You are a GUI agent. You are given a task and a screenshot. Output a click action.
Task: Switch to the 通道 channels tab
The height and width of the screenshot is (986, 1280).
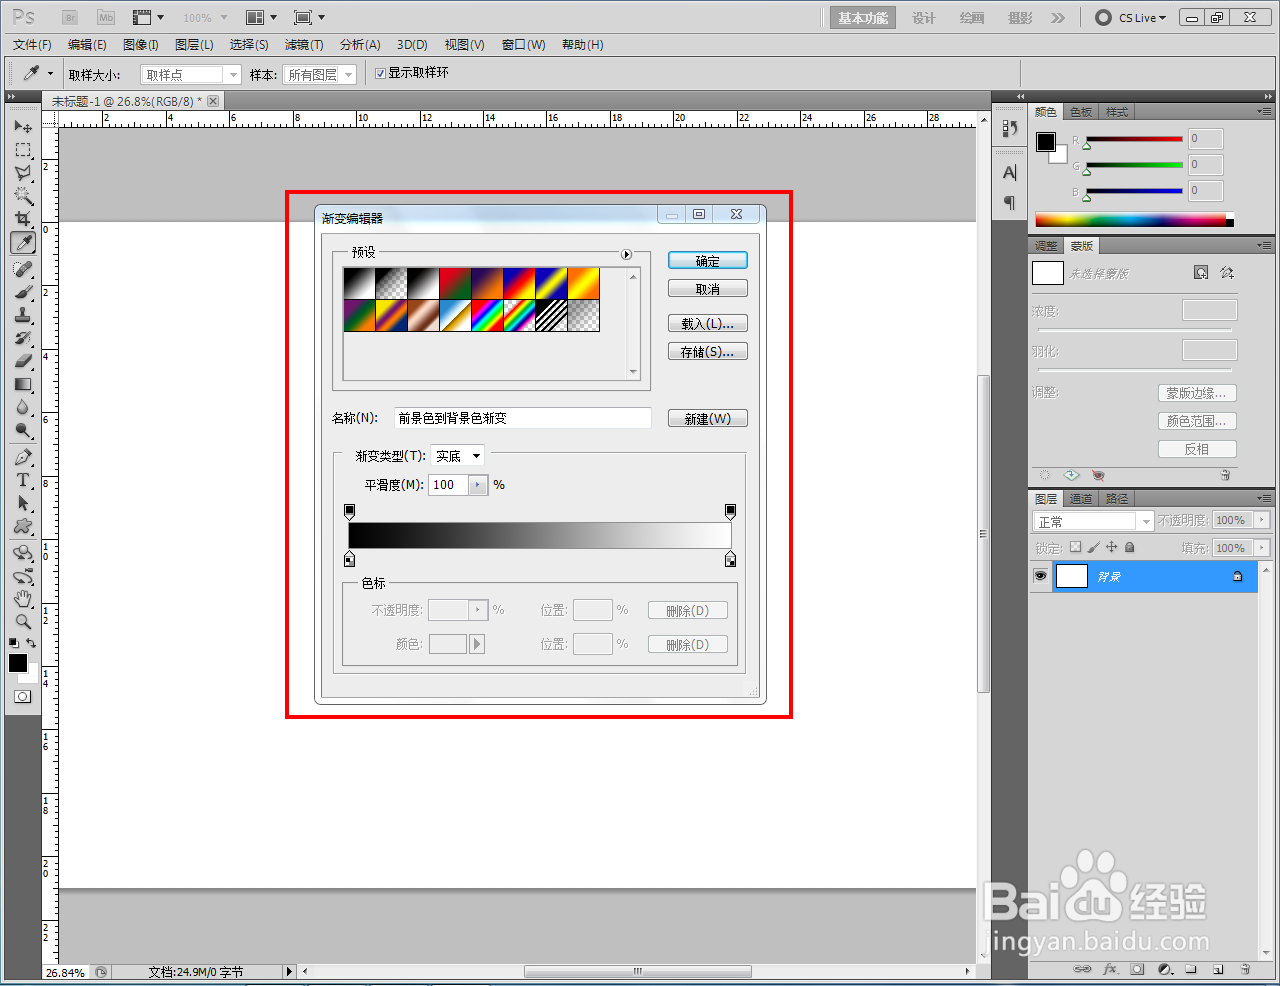[1081, 499]
